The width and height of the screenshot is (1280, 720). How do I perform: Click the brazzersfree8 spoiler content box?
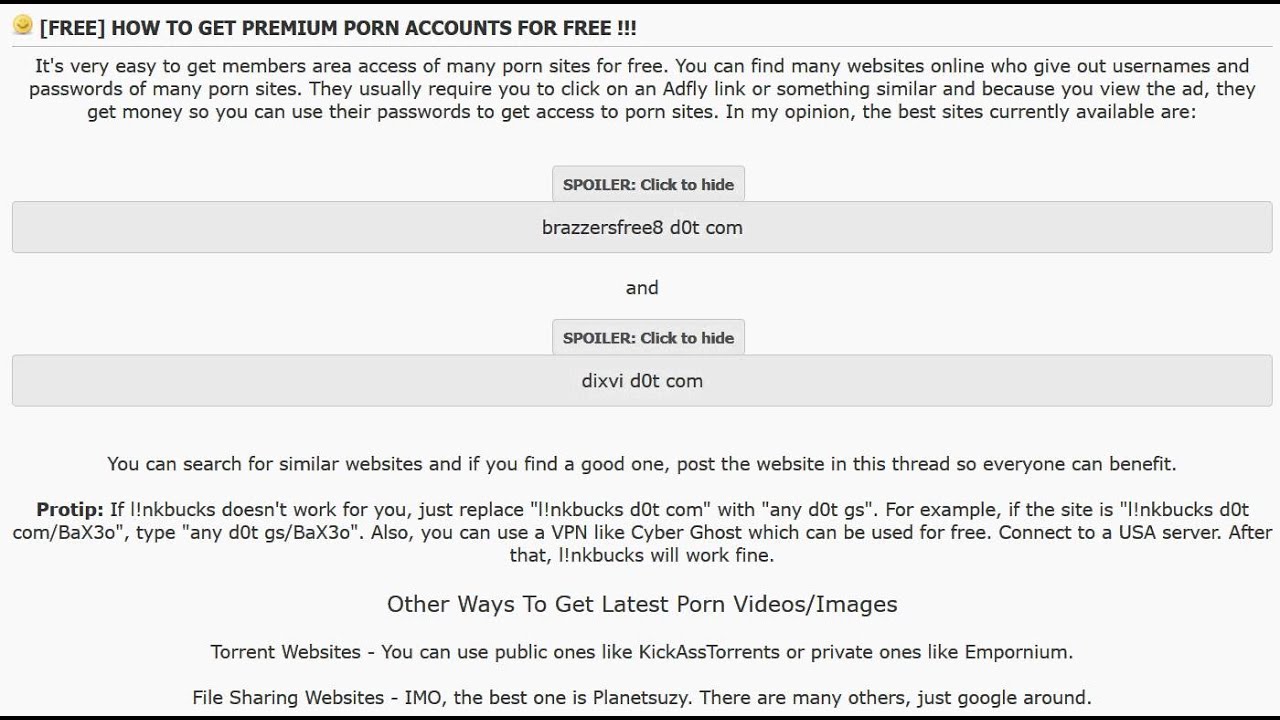click(642, 227)
